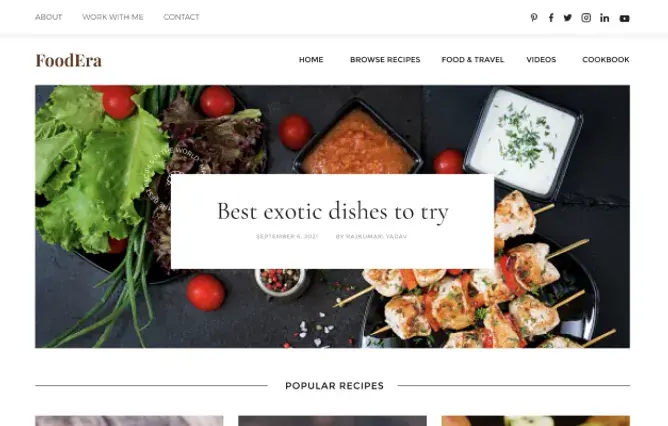Click the September 6, 2021 post date
Viewport: 668px width, 426px height.
pos(287,236)
